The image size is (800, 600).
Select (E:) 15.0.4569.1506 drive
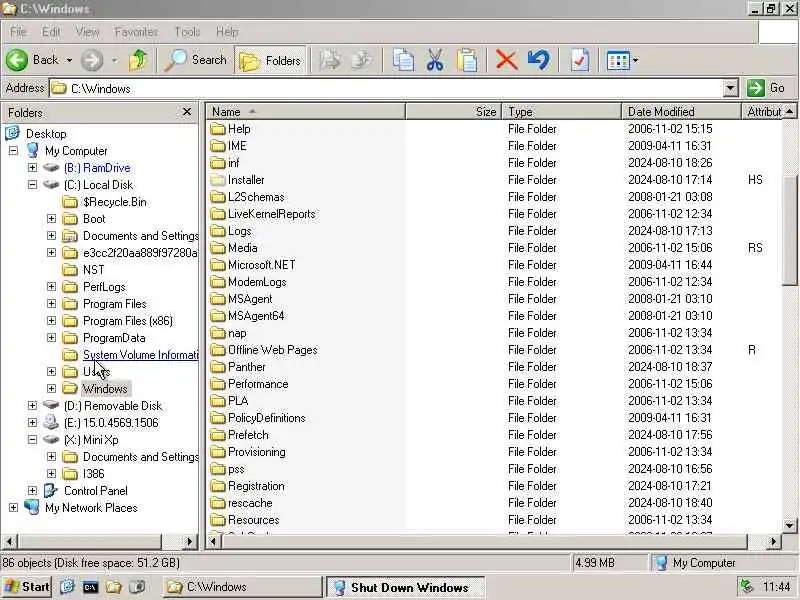click(111, 423)
